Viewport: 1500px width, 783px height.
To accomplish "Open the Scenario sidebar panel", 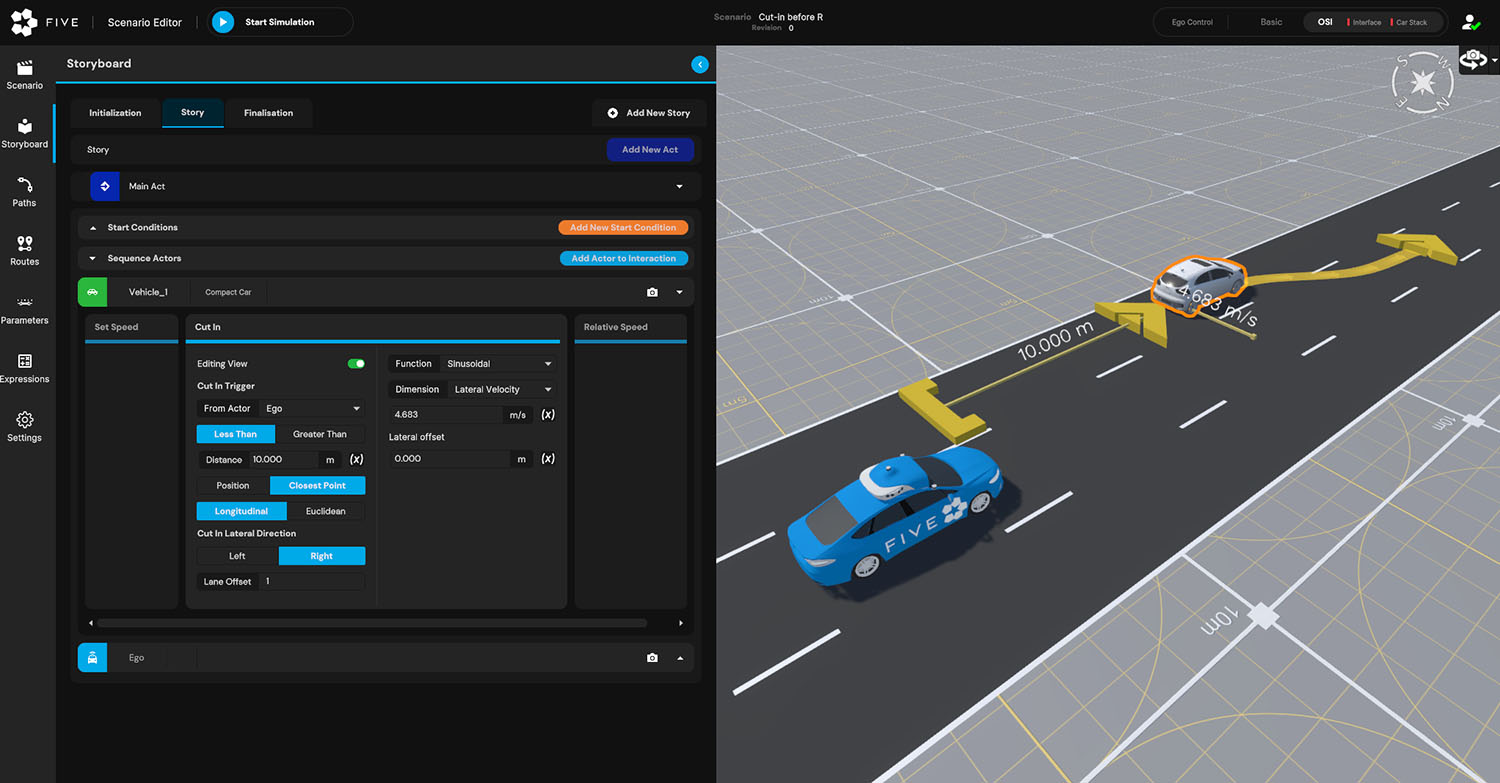I will click(25, 74).
